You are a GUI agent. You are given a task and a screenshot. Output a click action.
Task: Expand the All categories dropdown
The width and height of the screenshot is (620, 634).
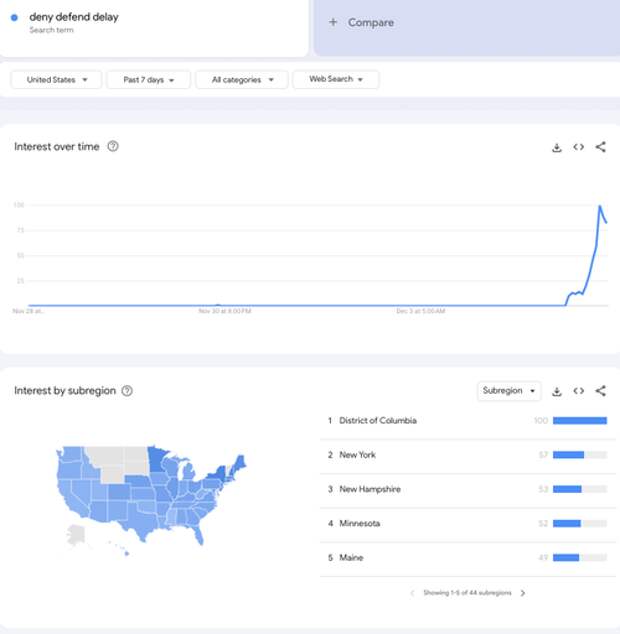pos(242,80)
